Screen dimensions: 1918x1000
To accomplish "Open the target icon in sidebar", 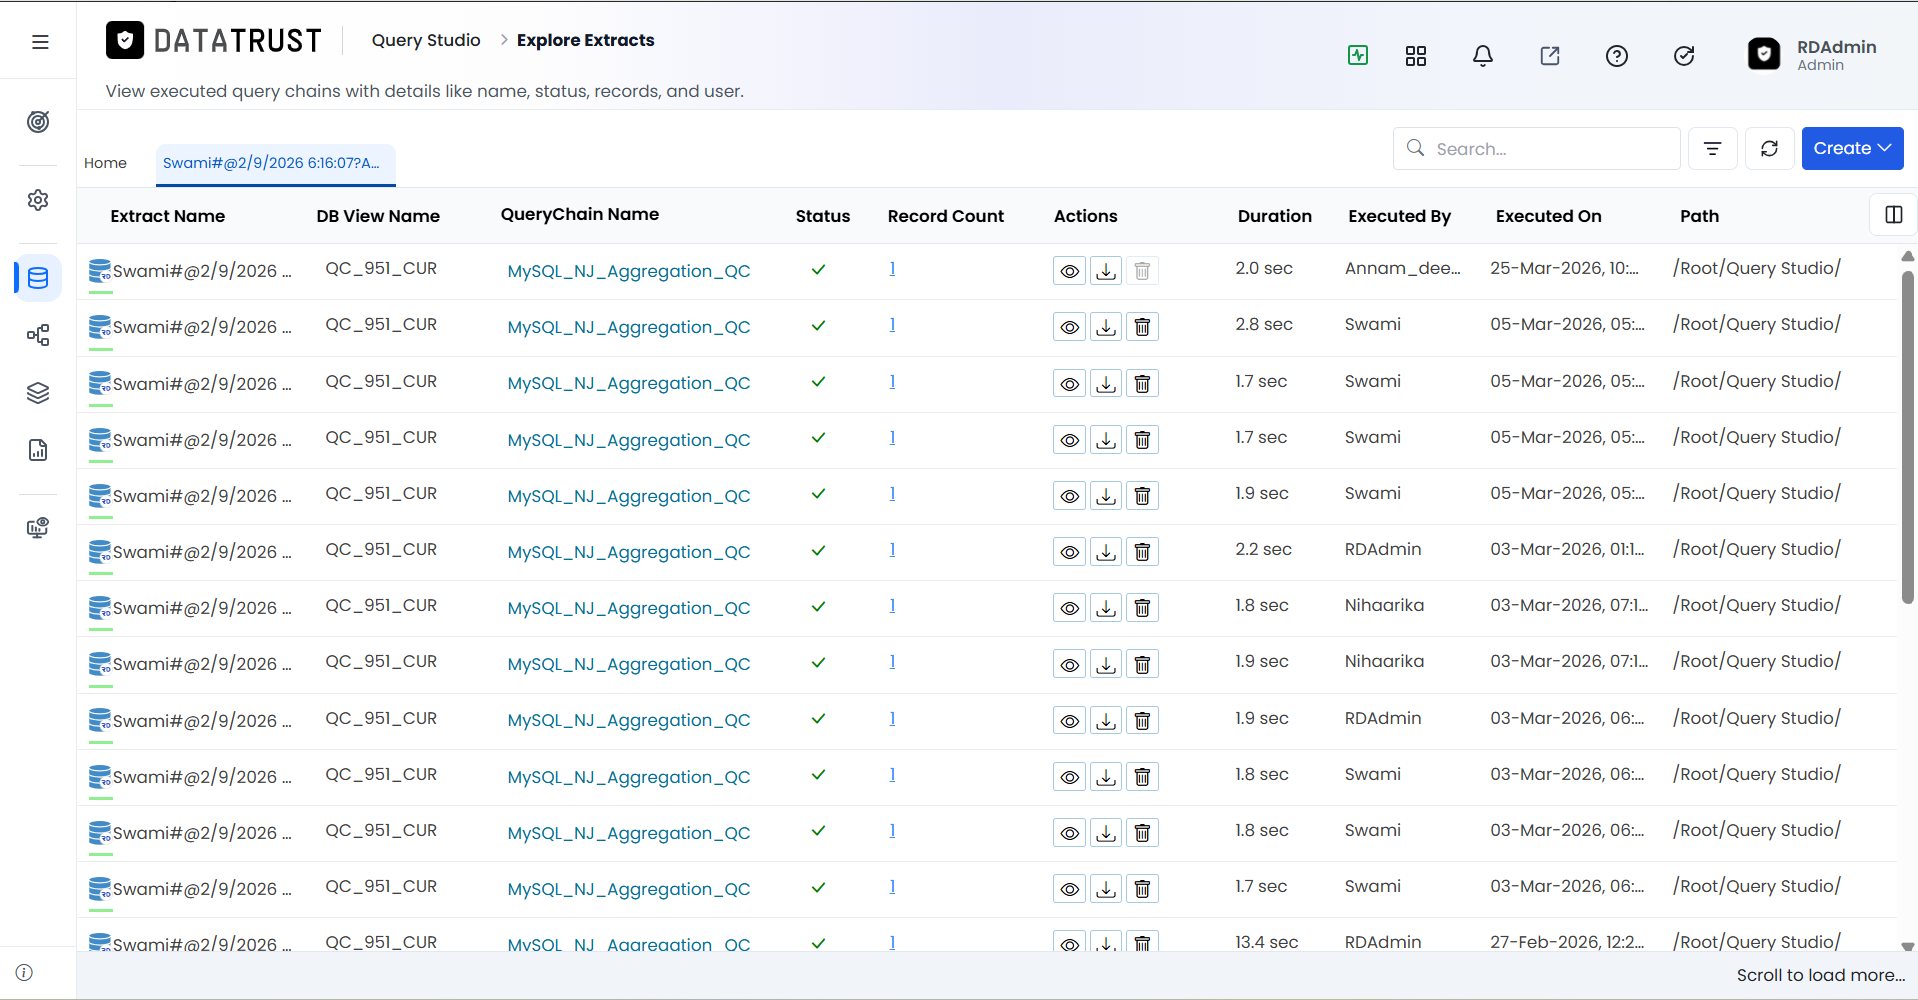I will [38, 122].
